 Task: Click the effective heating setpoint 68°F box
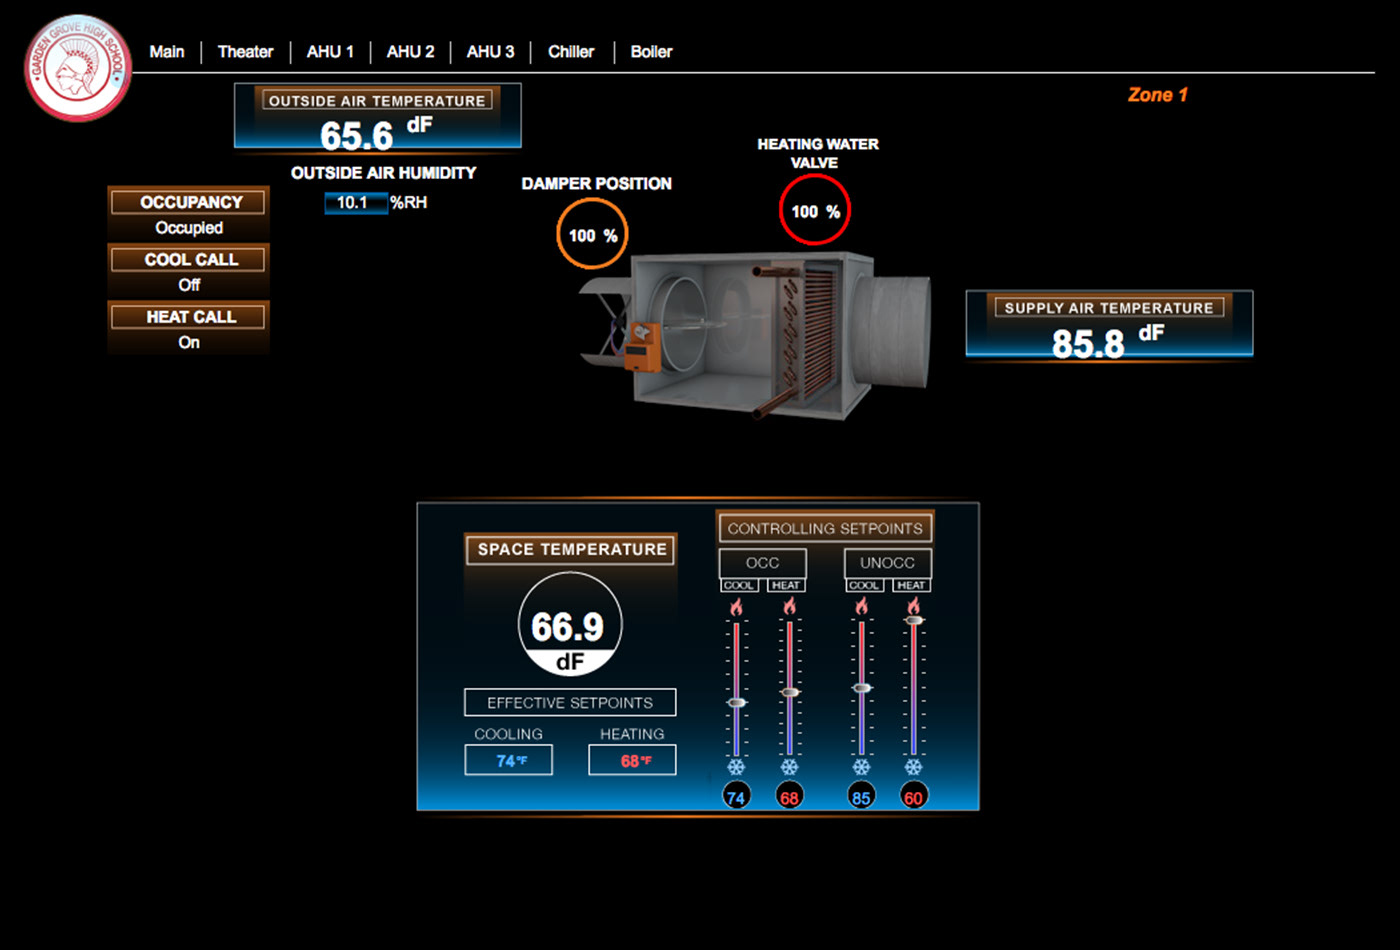(632, 760)
